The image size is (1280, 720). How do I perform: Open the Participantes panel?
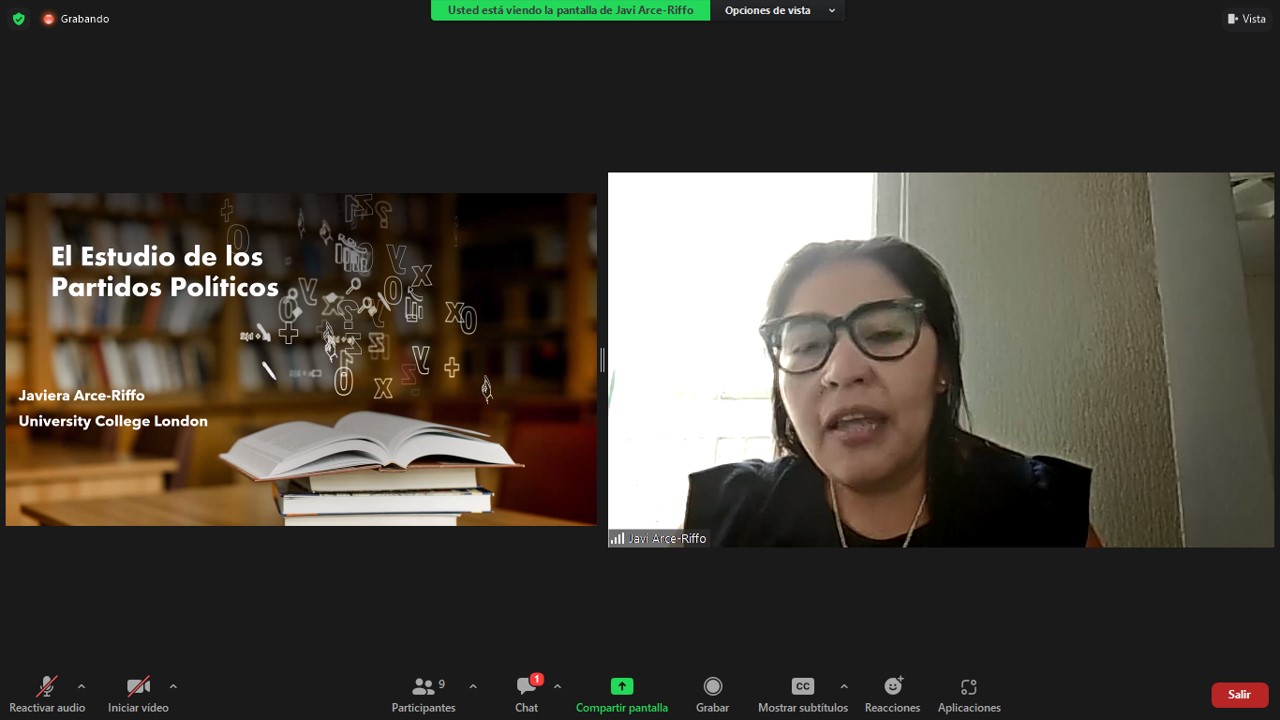click(424, 694)
